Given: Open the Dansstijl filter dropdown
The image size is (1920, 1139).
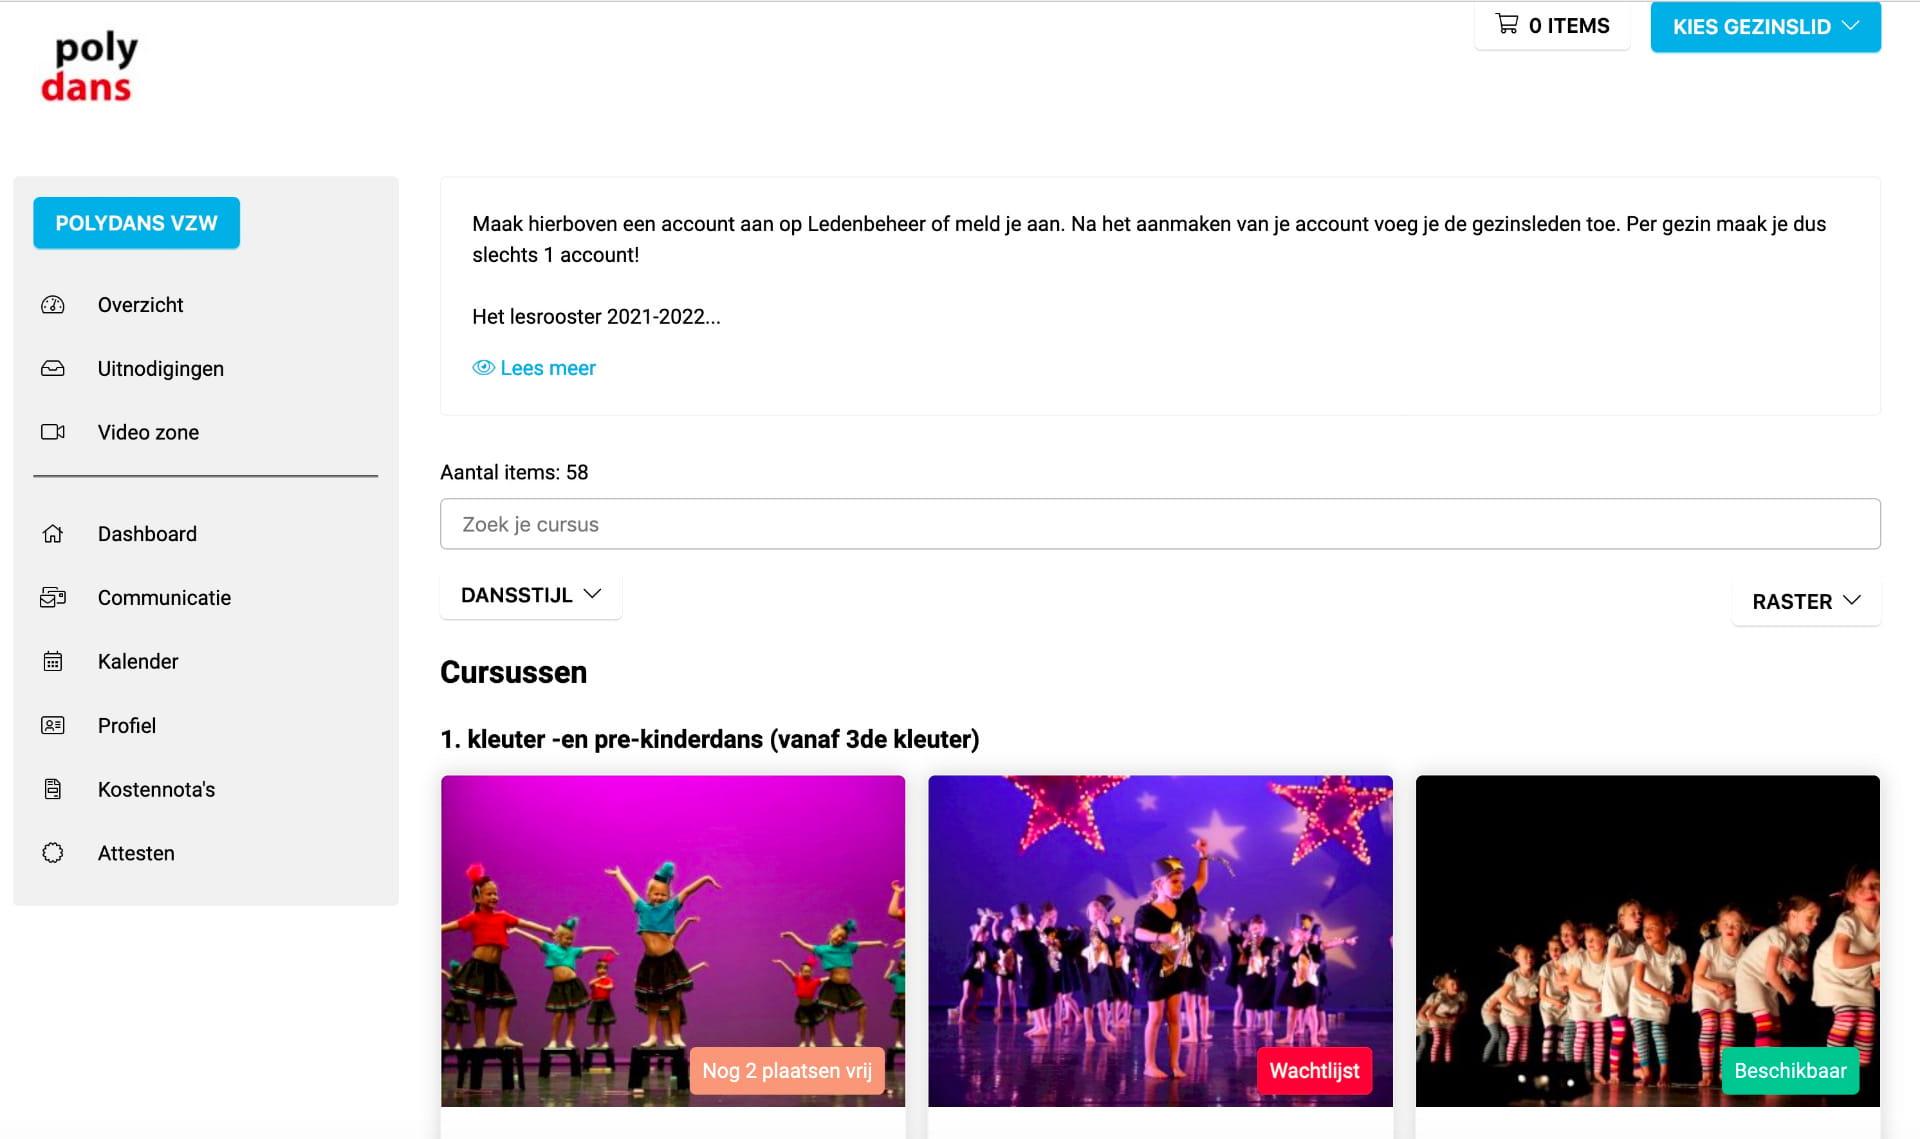Looking at the screenshot, I should 531,595.
